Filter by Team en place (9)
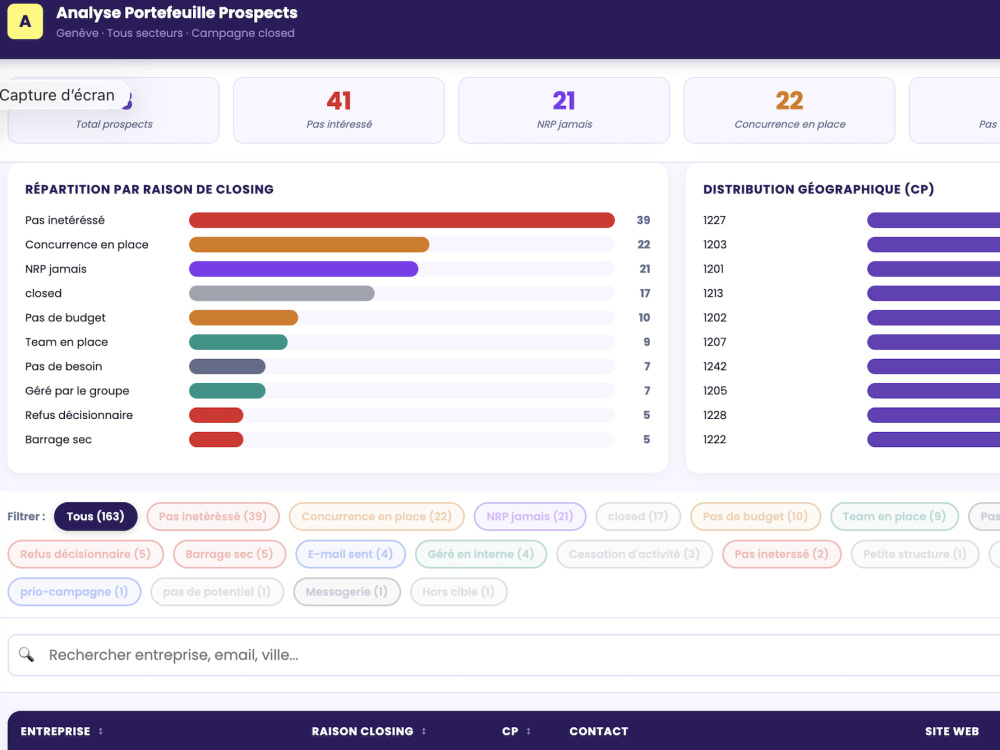The width and height of the screenshot is (1000, 750). (x=894, y=517)
